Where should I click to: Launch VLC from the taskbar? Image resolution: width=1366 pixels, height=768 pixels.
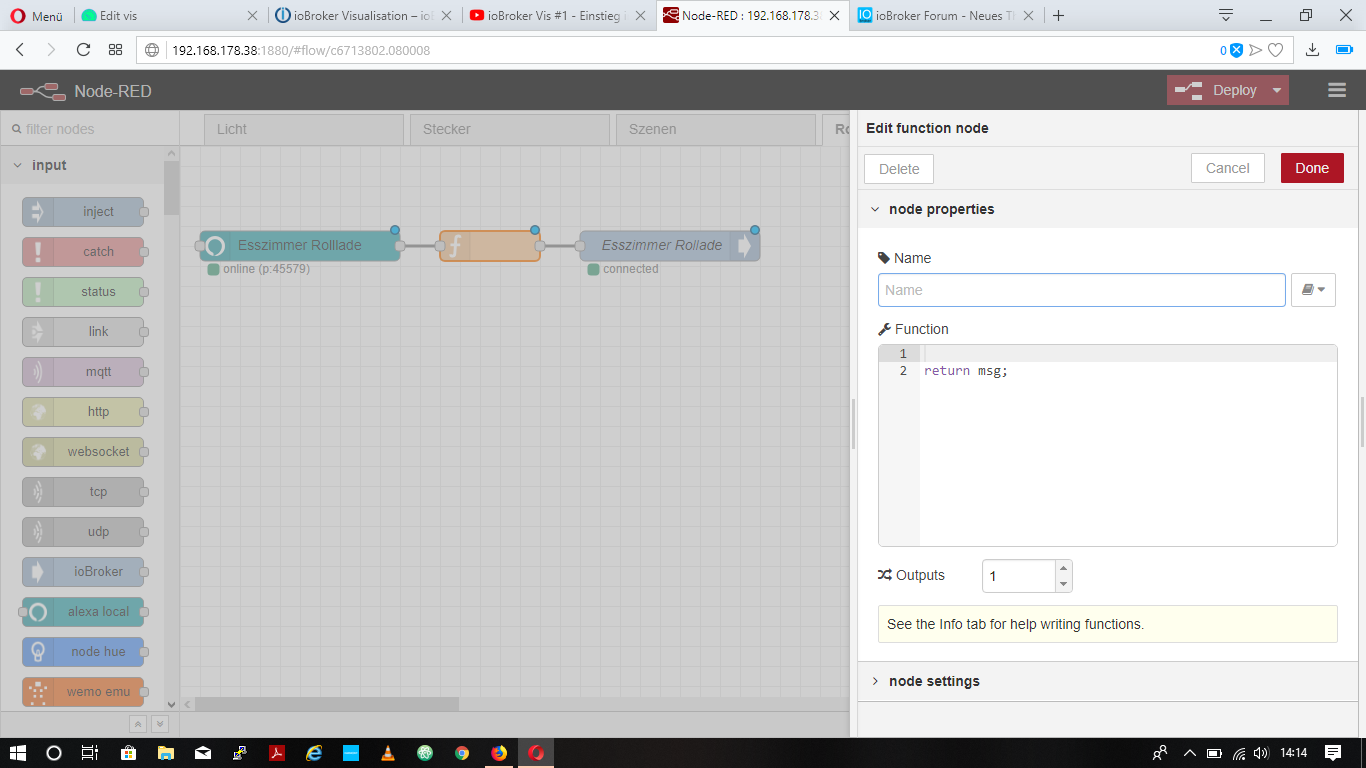388,753
